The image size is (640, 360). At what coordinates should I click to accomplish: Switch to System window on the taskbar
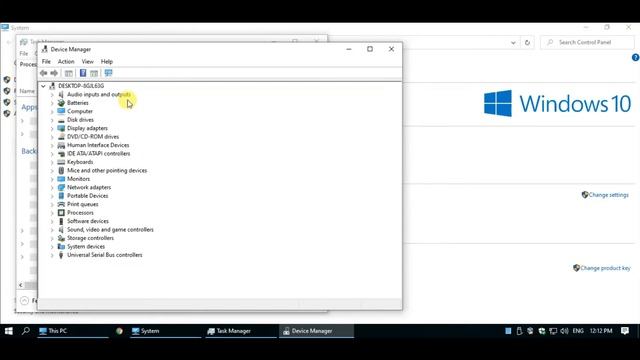[165, 331]
